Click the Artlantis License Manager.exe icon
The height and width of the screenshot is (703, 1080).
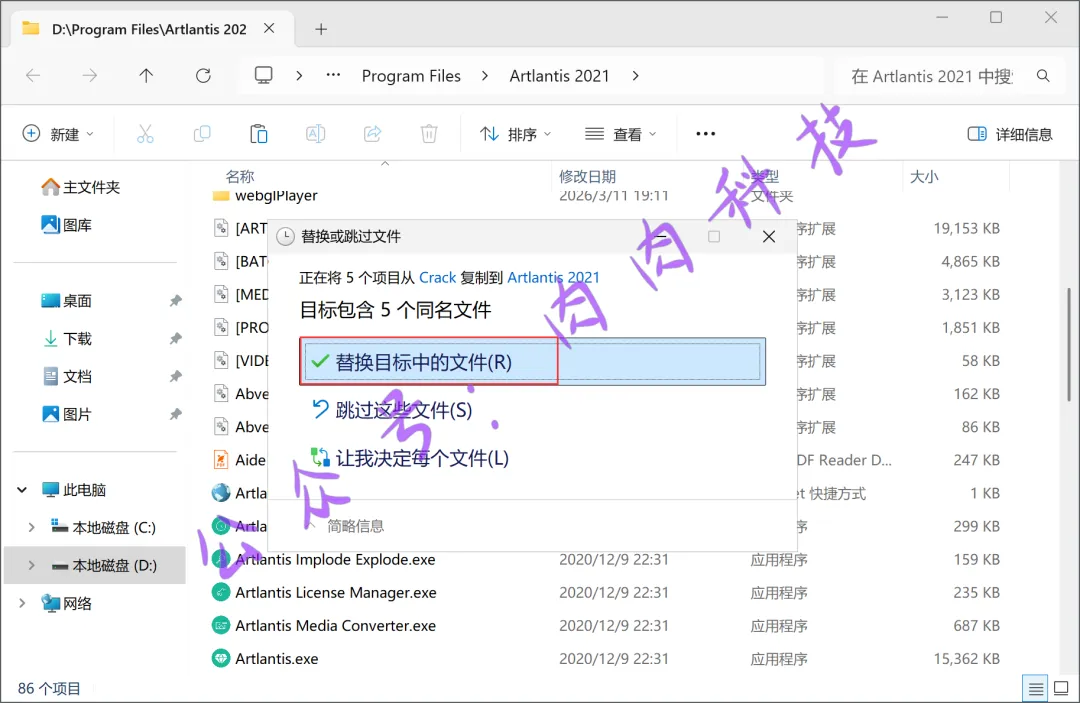(x=220, y=593)
